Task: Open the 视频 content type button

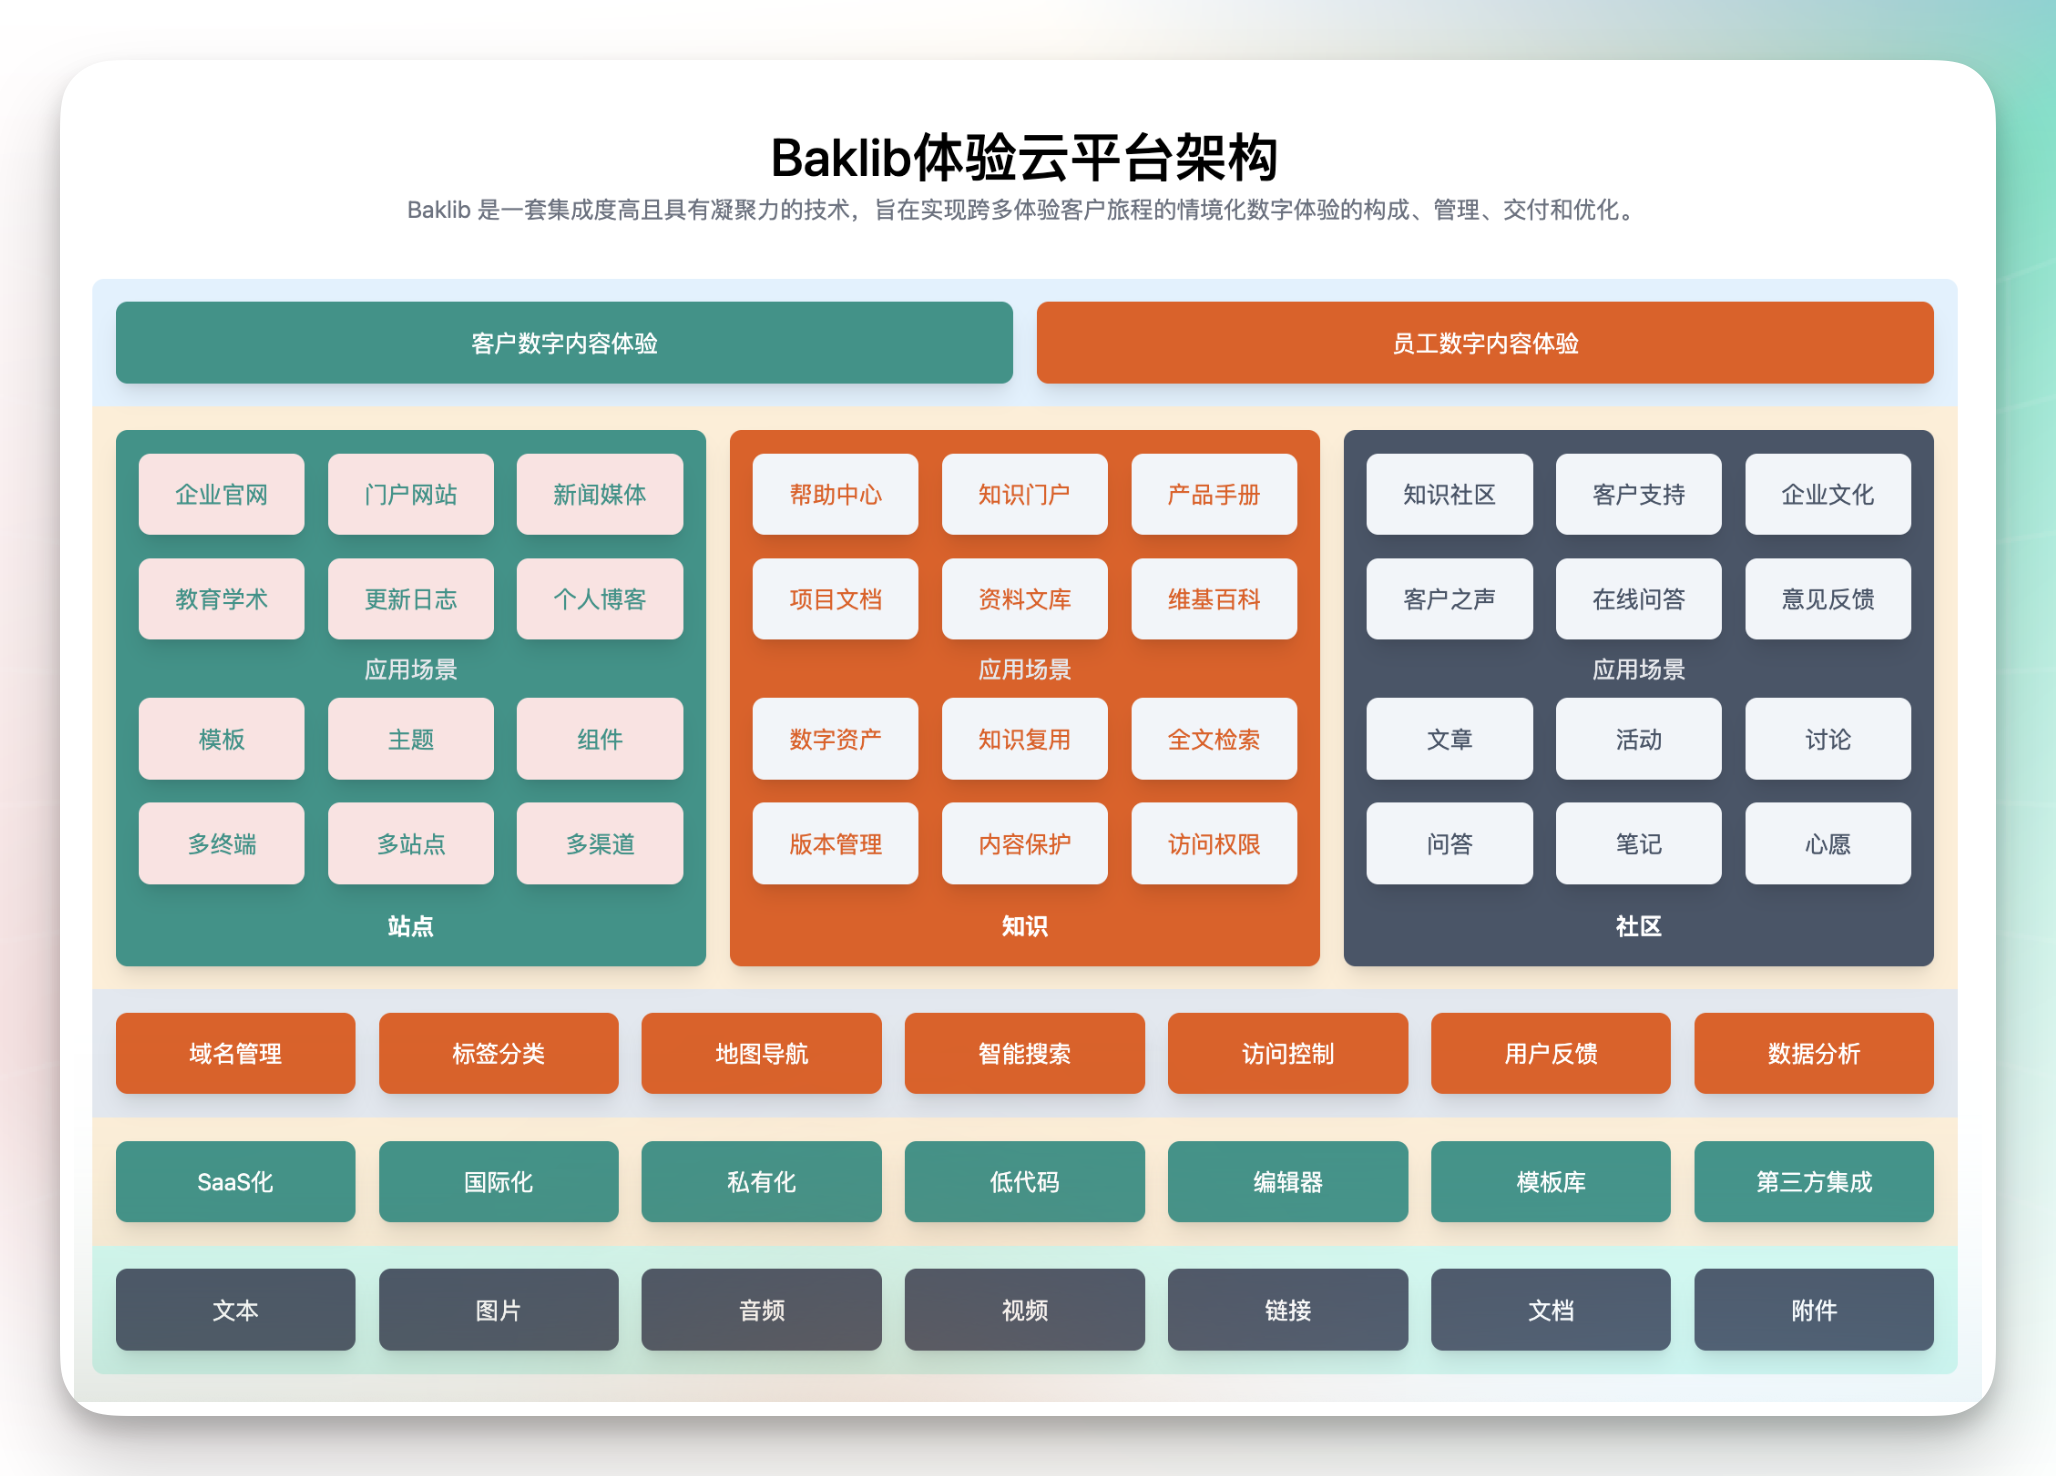Action: tap(1025, 1310)
